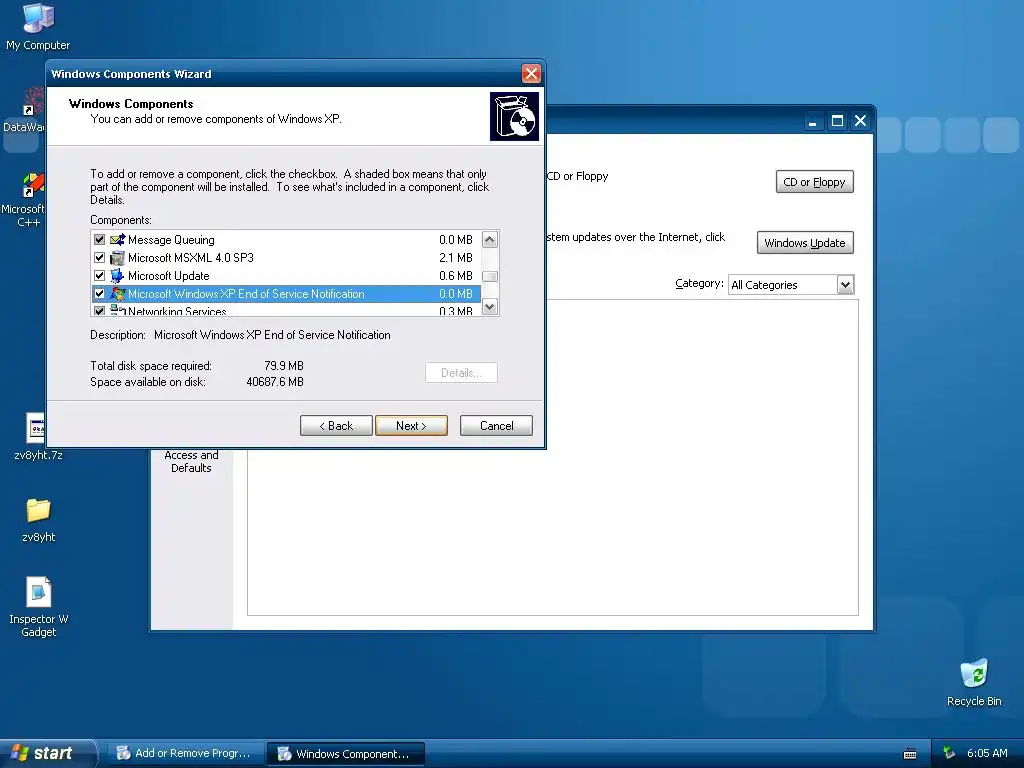The height and width of the screenshot is (768, 1024).
Task: Click the Category dropdown arrow button
Action: [845, 285]
